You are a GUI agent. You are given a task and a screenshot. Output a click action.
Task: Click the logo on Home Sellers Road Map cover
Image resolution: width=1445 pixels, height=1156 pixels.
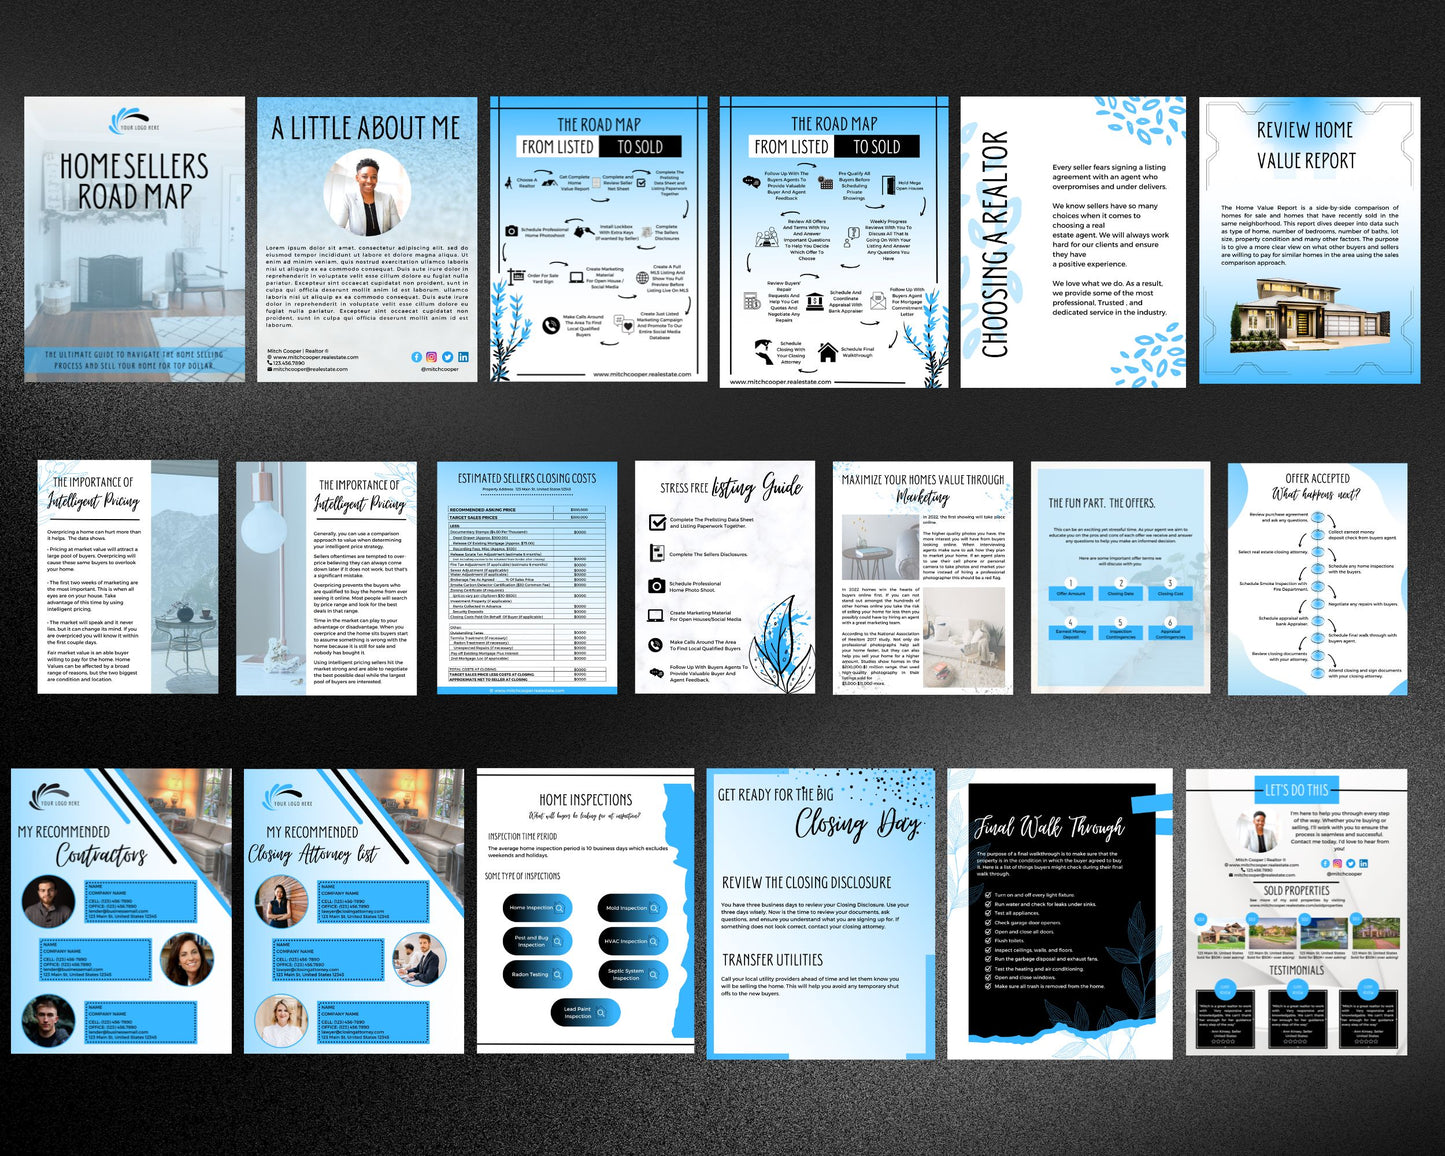click(x=134, y=121)
